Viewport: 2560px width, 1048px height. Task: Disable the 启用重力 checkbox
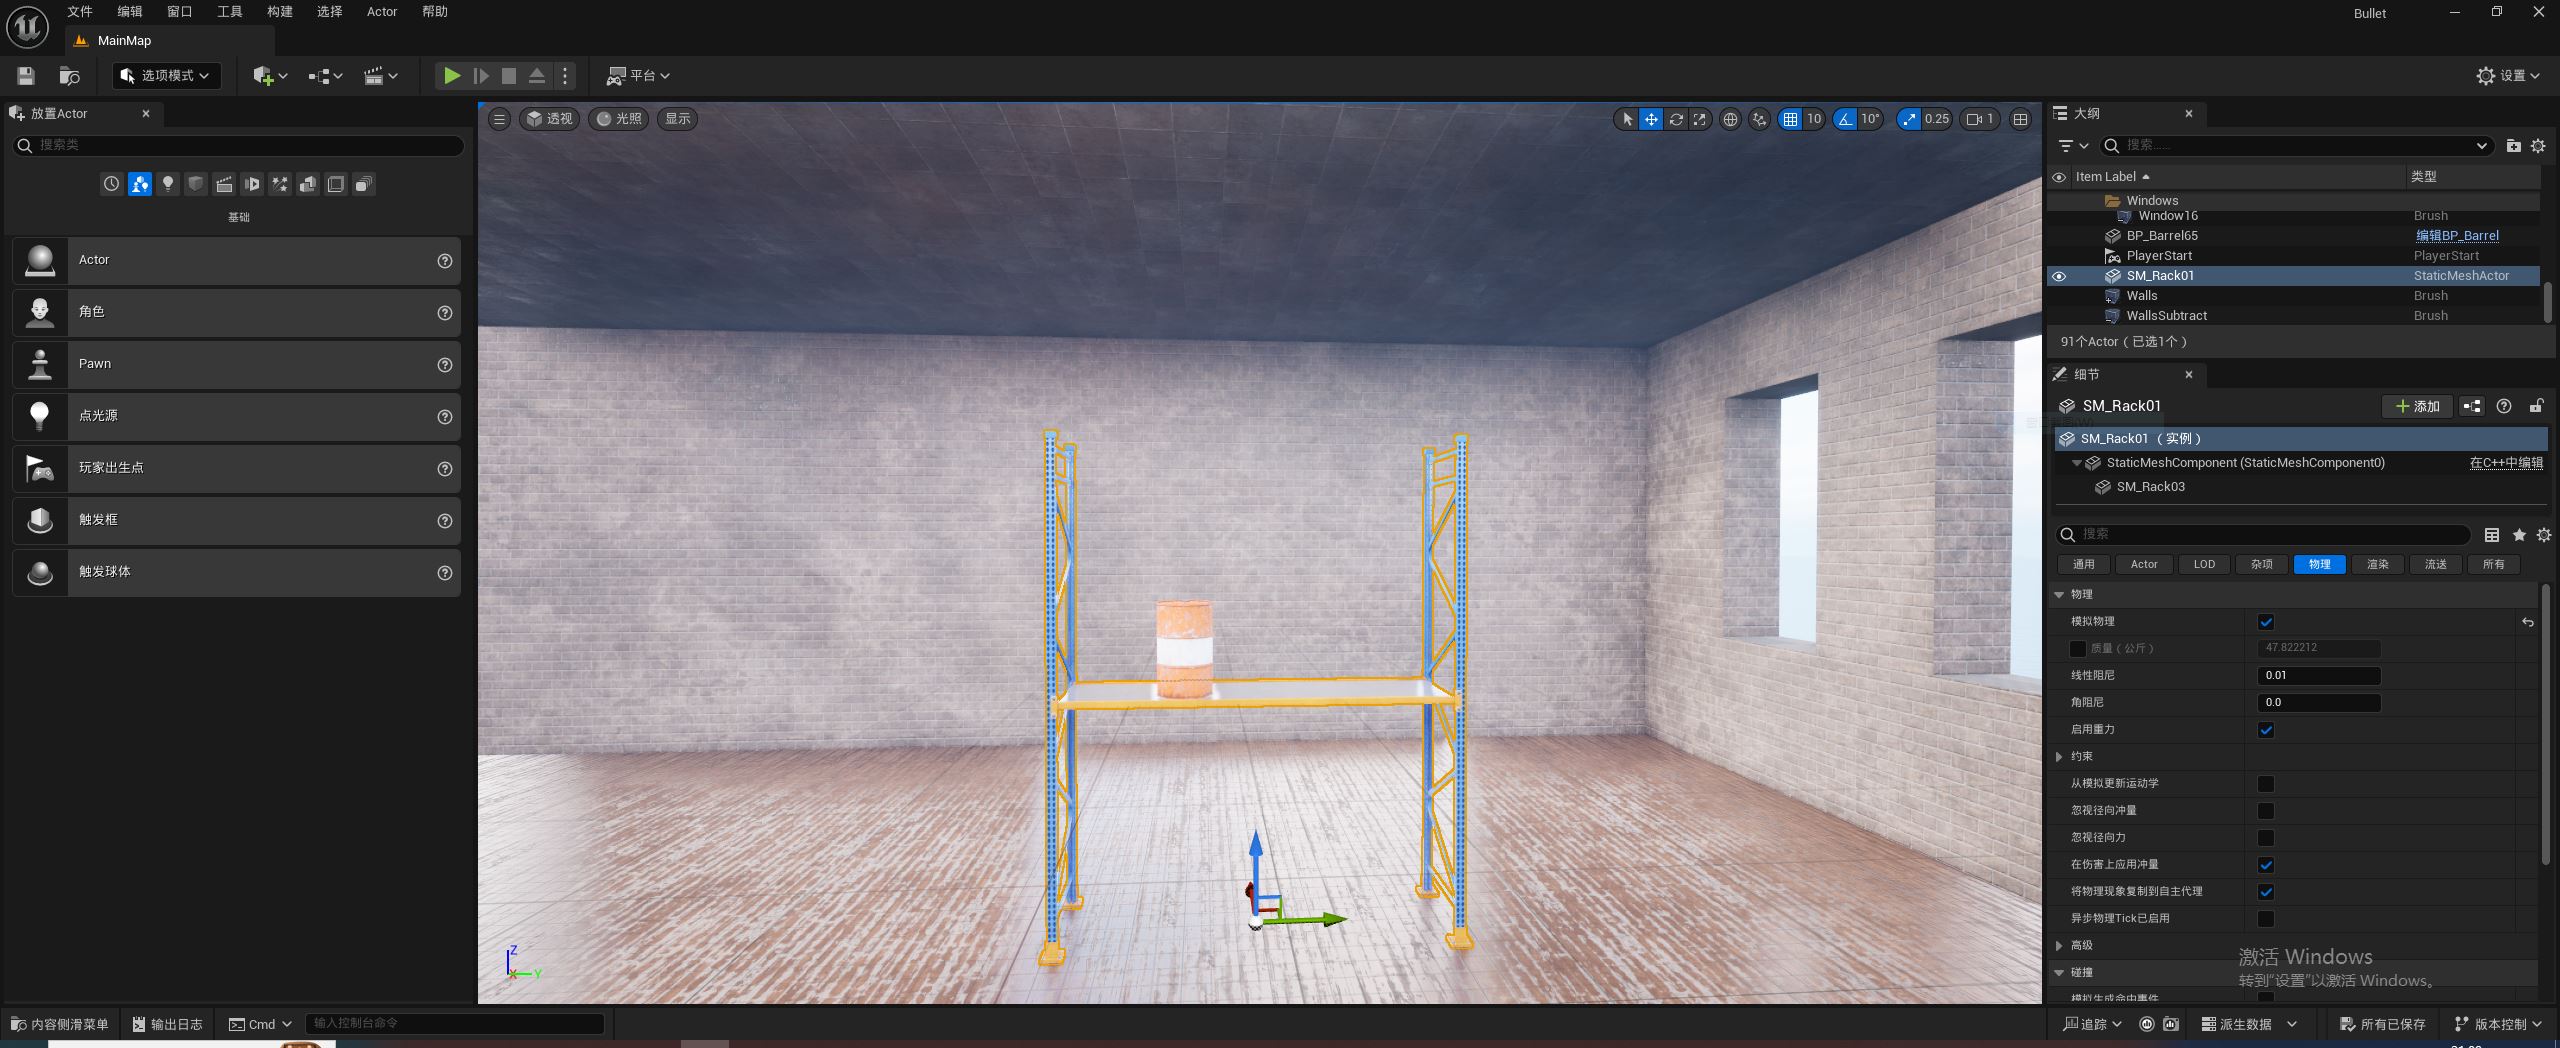(x=2266, y=730)
